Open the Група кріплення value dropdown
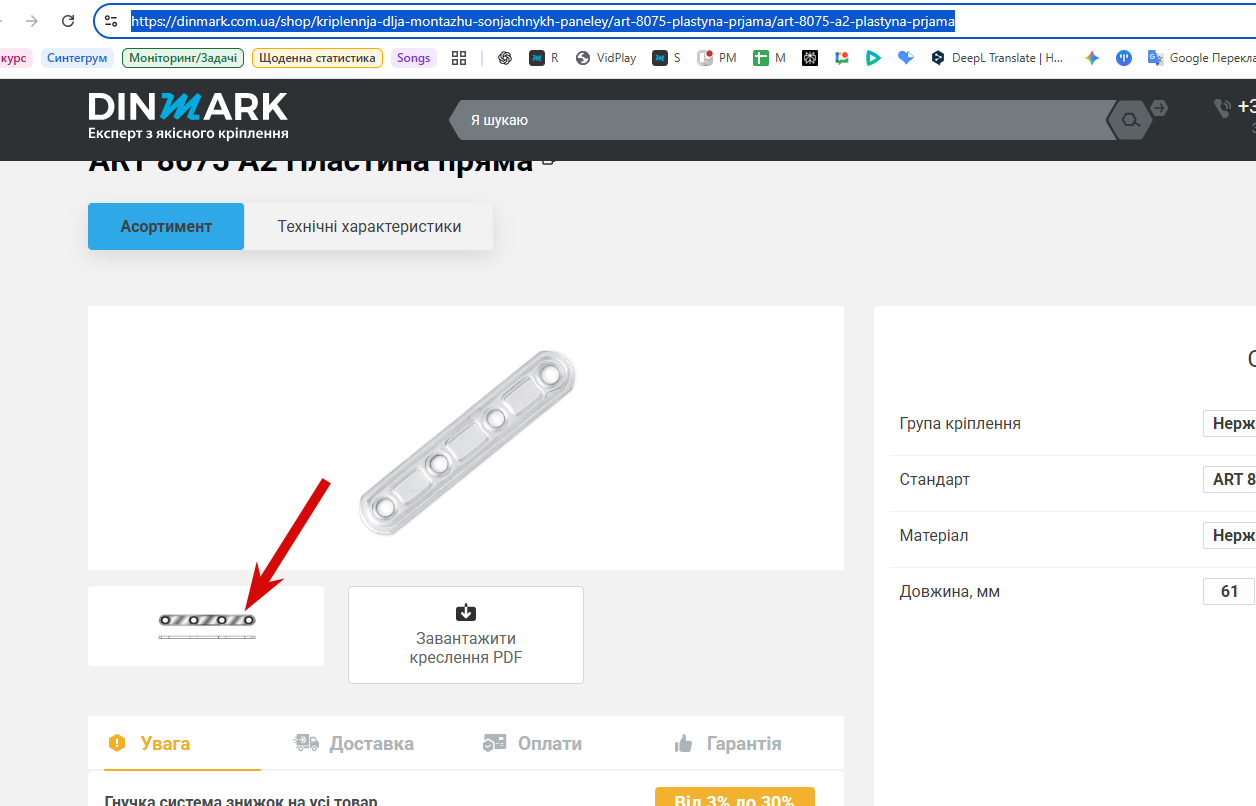The height and width of the screenshot is (806, 1256). tap(1230, 424)
